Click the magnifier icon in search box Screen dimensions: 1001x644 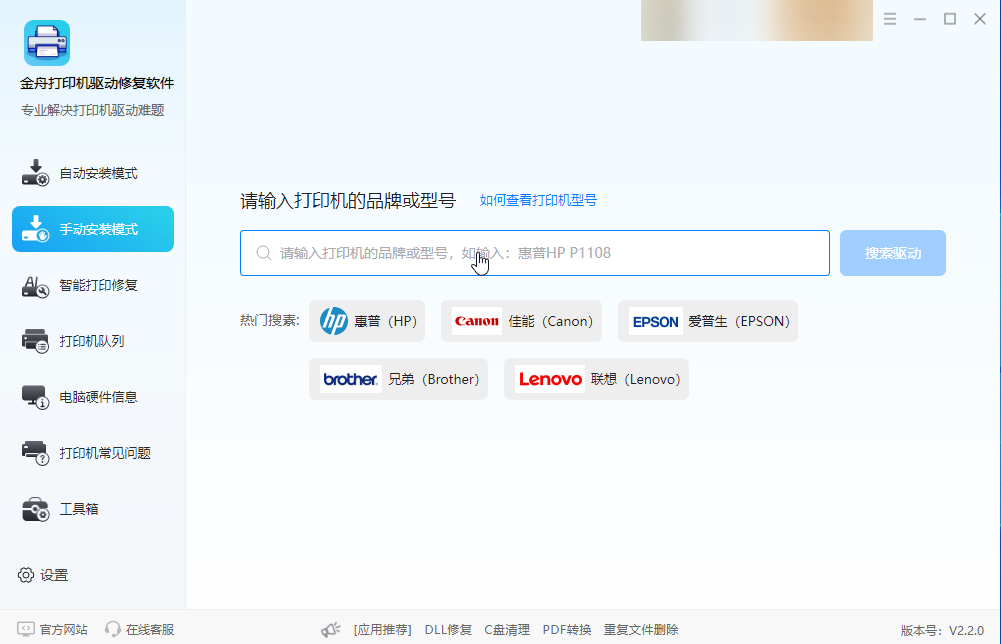[x=264, y=253]
